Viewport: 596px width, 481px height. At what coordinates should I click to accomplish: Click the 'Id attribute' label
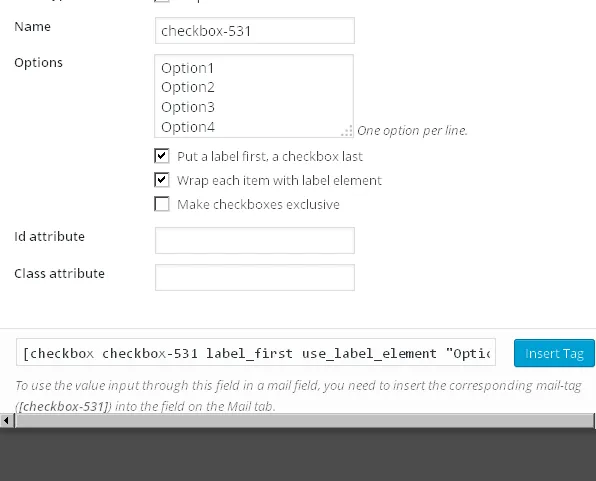(x=49, y=237)
